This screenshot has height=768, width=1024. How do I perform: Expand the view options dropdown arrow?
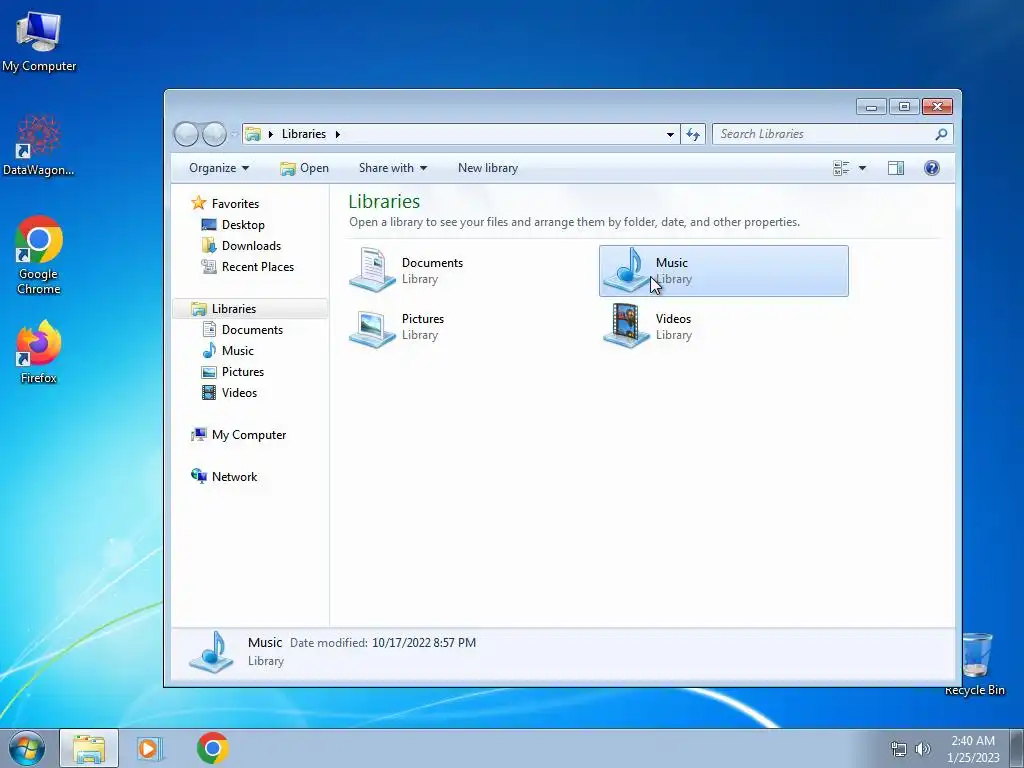[862, 168]
